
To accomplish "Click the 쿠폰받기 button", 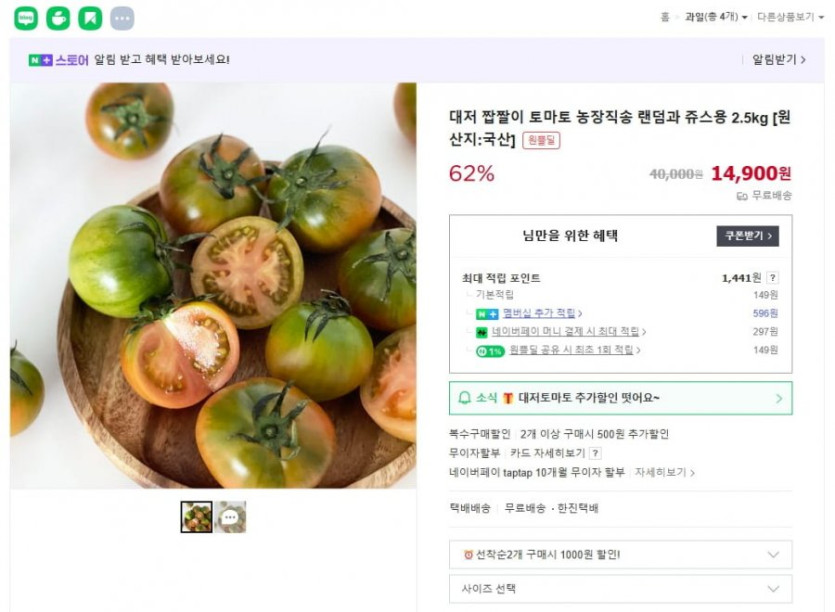I will 747,236.
